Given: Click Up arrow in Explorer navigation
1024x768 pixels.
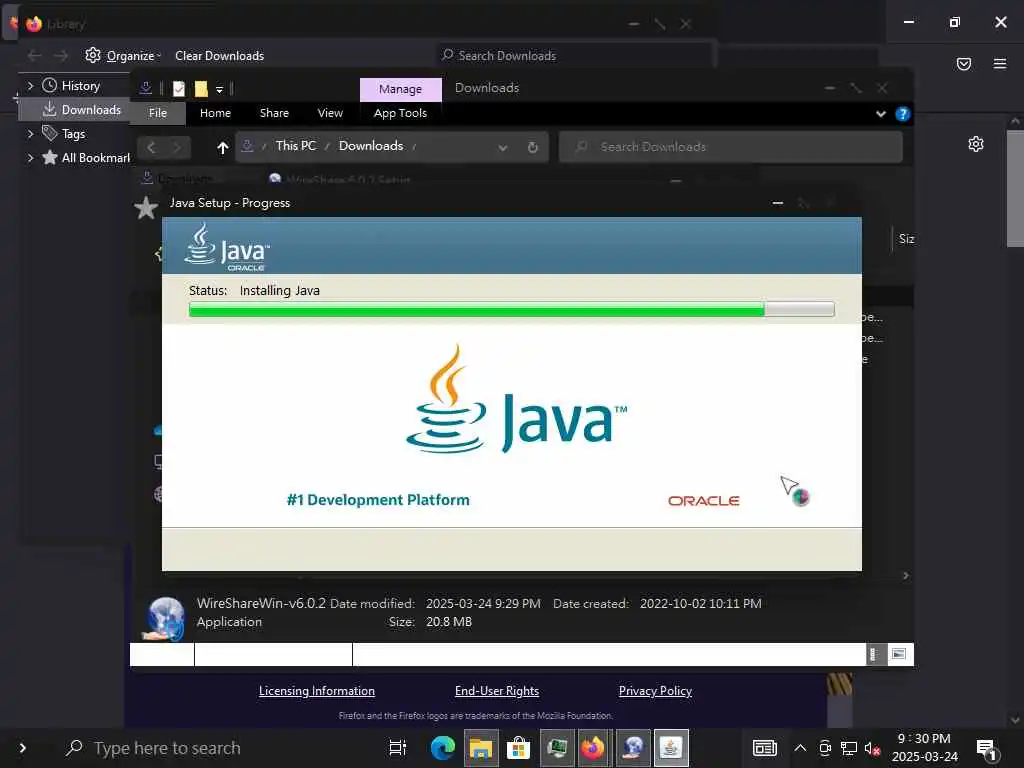Looking at the screenshot, I should click(223, 148).
